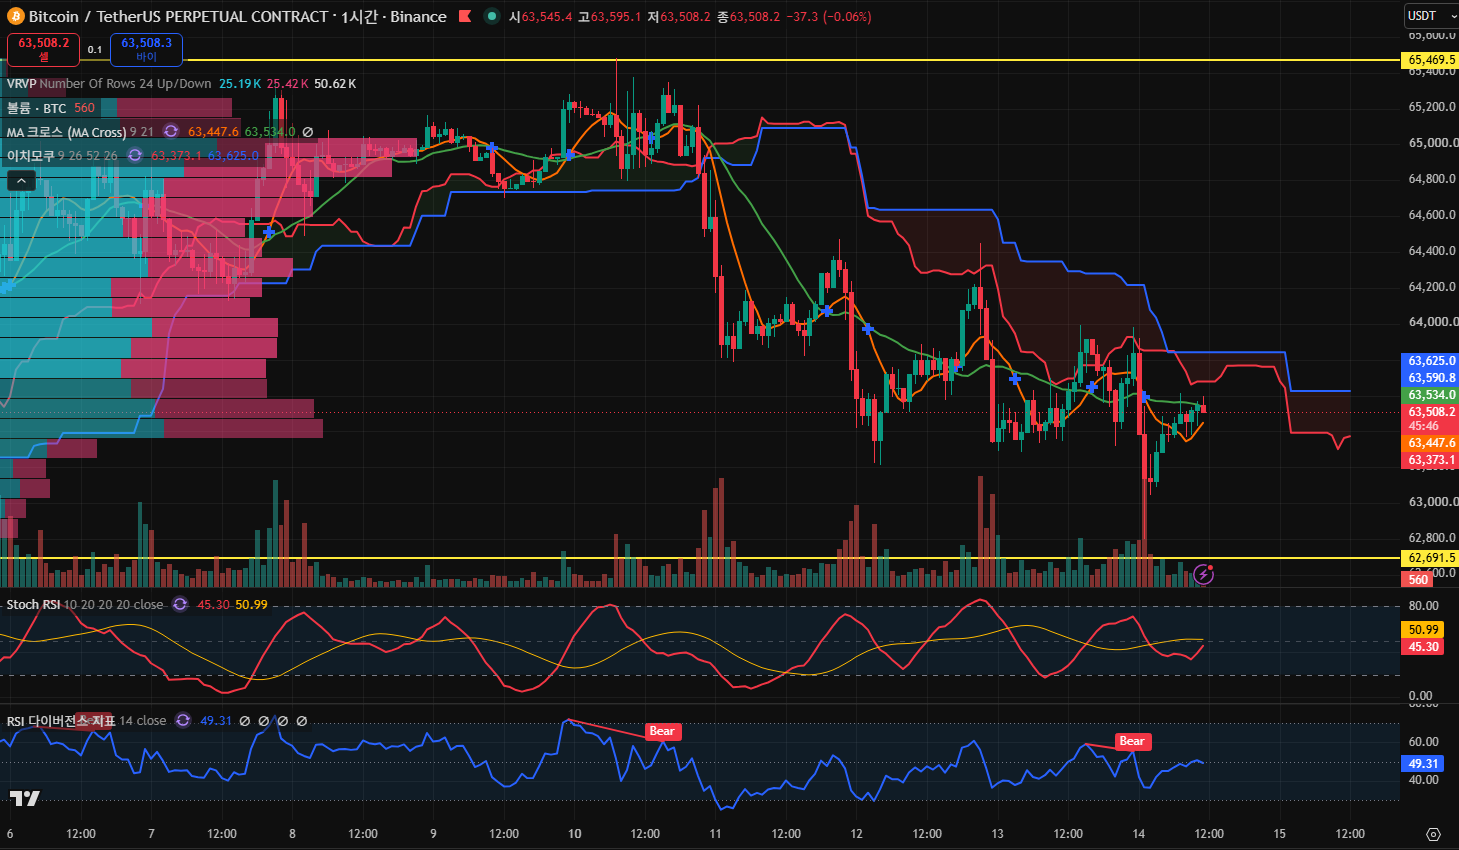The width and height of the screenshot is (1459, 850).
Task: Click the Binance exchange label in the title
Action: (418, 17)
